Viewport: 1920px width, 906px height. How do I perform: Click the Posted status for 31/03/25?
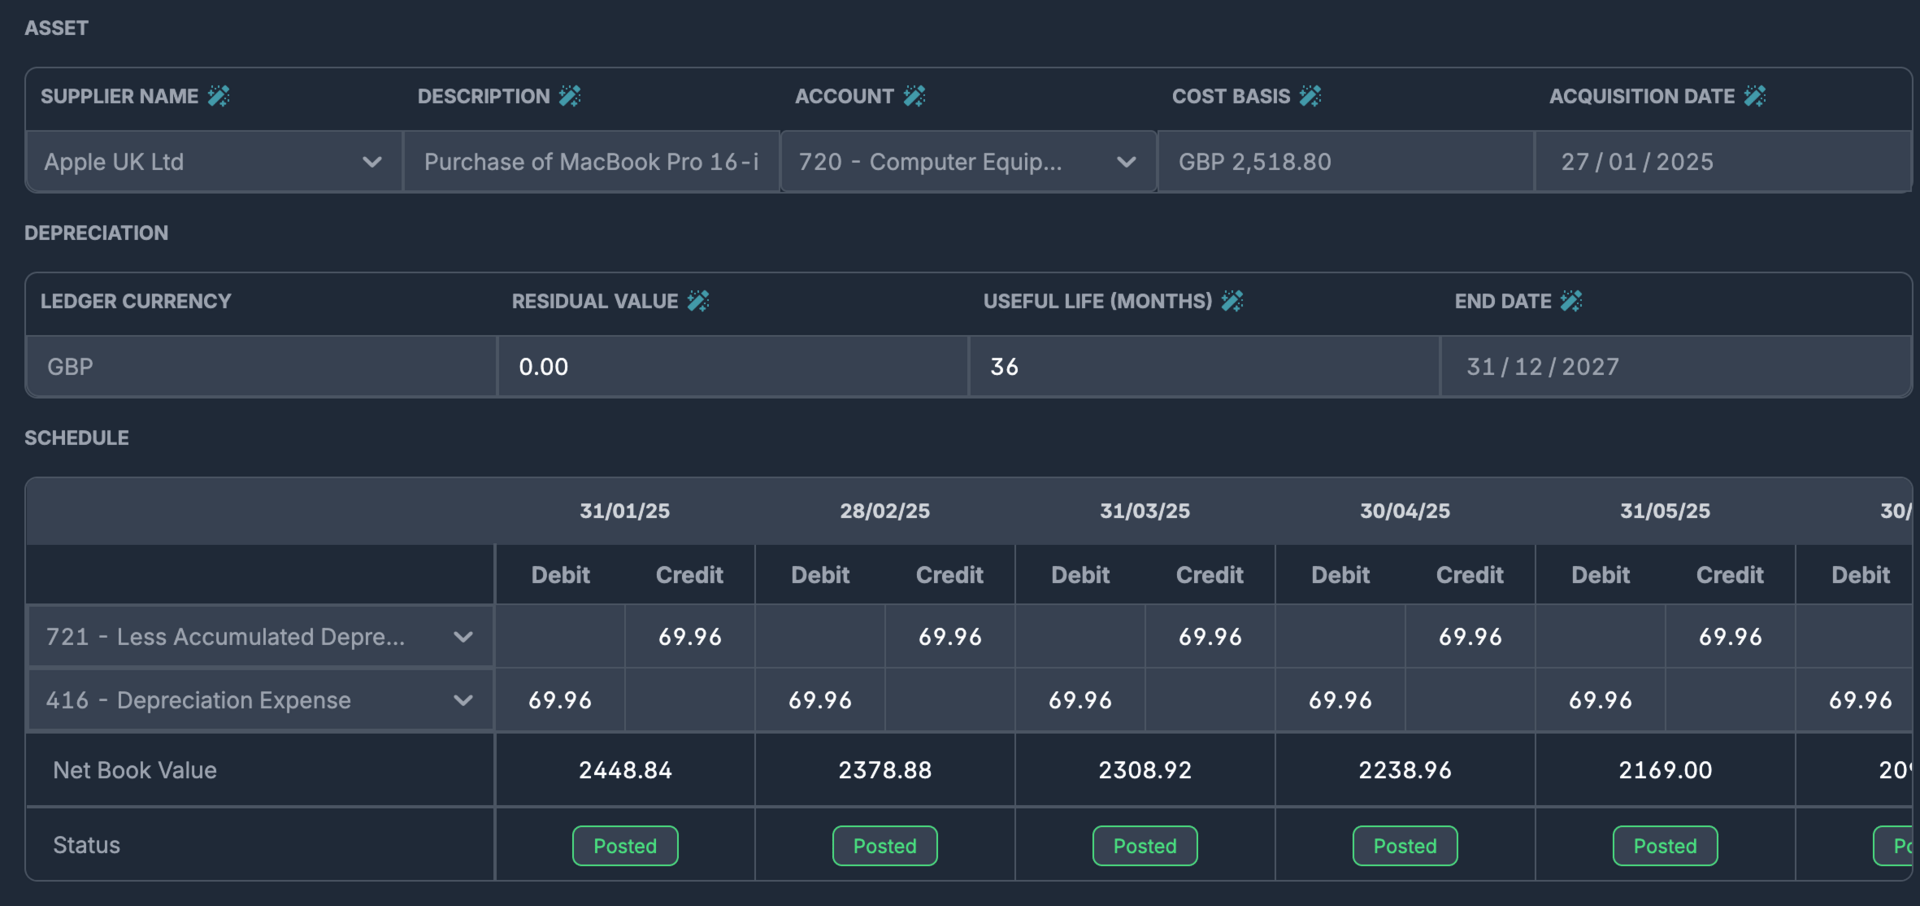pos(1145,846)
